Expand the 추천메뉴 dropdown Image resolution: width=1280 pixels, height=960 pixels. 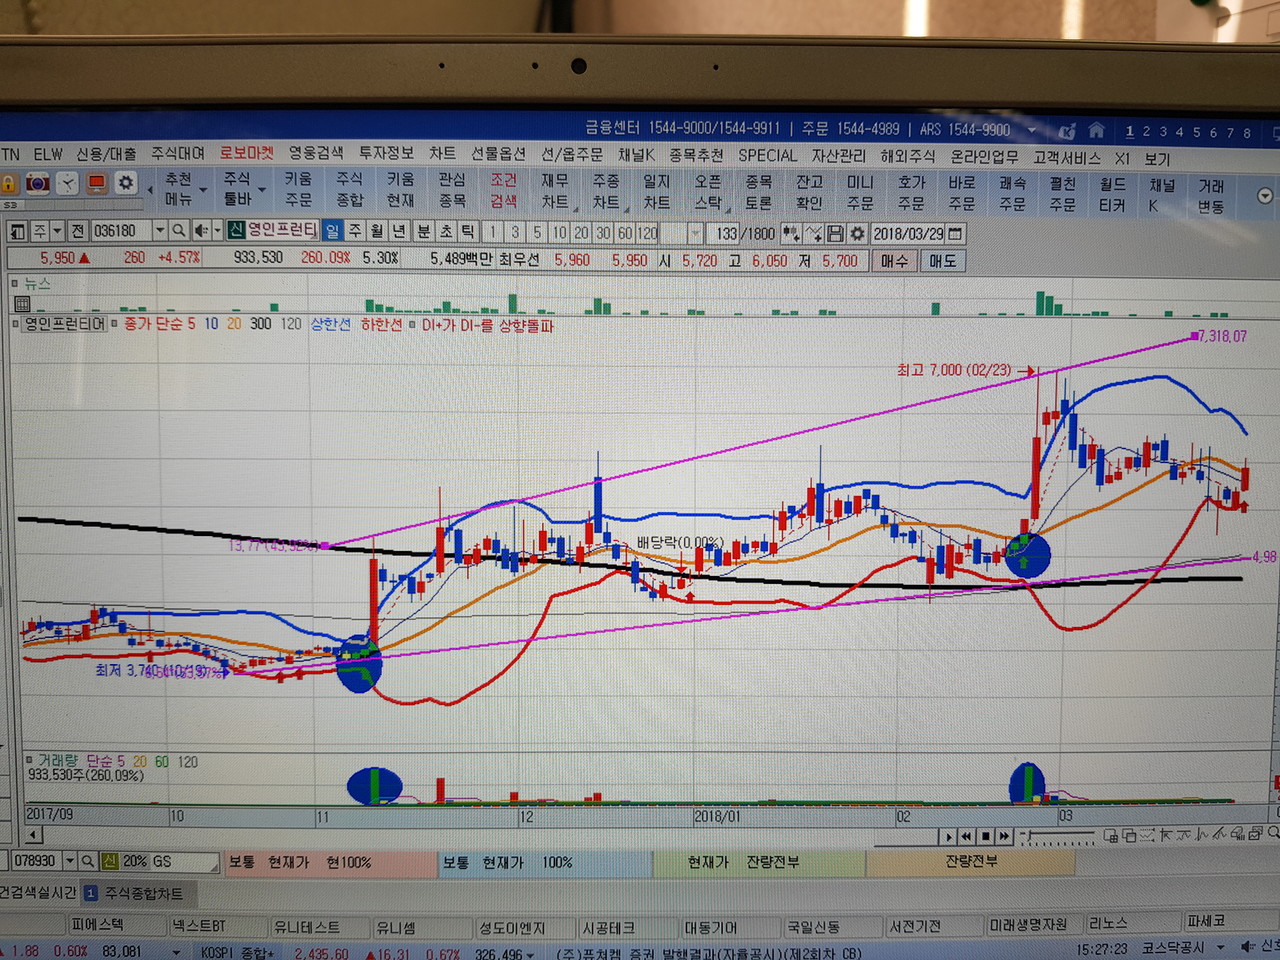[x=203, y=190]
